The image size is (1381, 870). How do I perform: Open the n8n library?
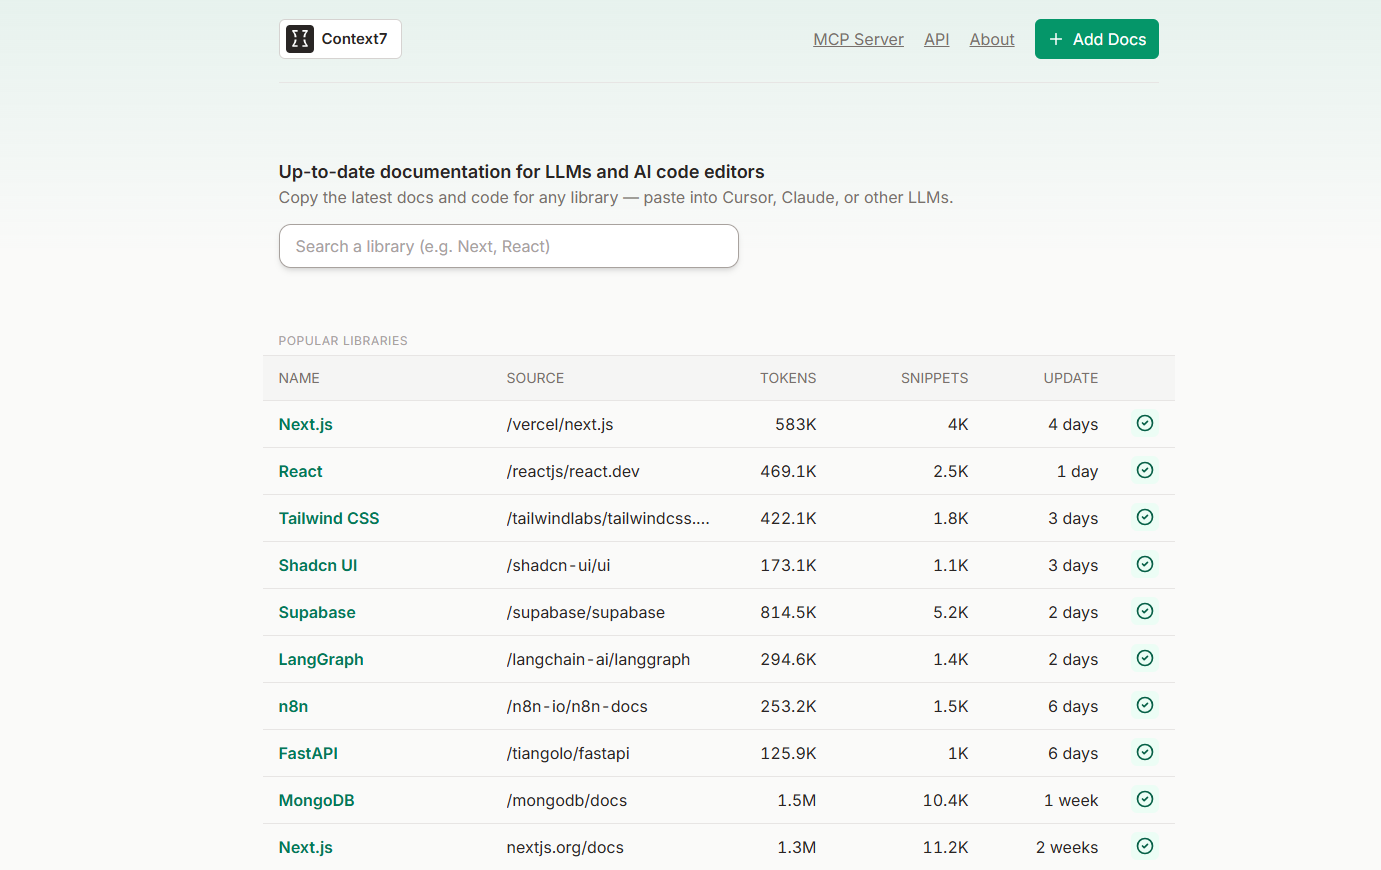(x=293, y=706)
